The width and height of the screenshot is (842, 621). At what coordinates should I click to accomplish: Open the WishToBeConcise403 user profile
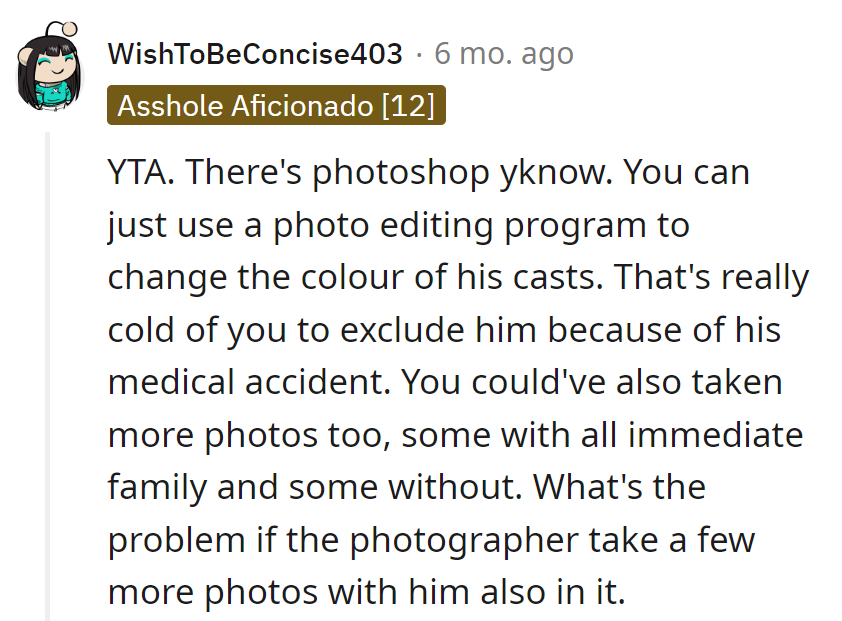tap(254, 53)
